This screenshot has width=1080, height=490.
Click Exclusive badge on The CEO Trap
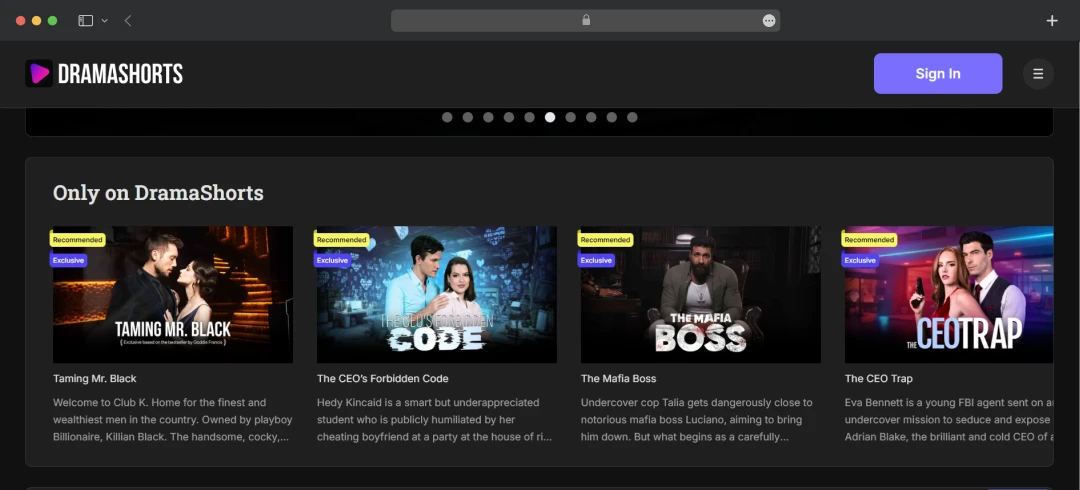click(860, 261)
